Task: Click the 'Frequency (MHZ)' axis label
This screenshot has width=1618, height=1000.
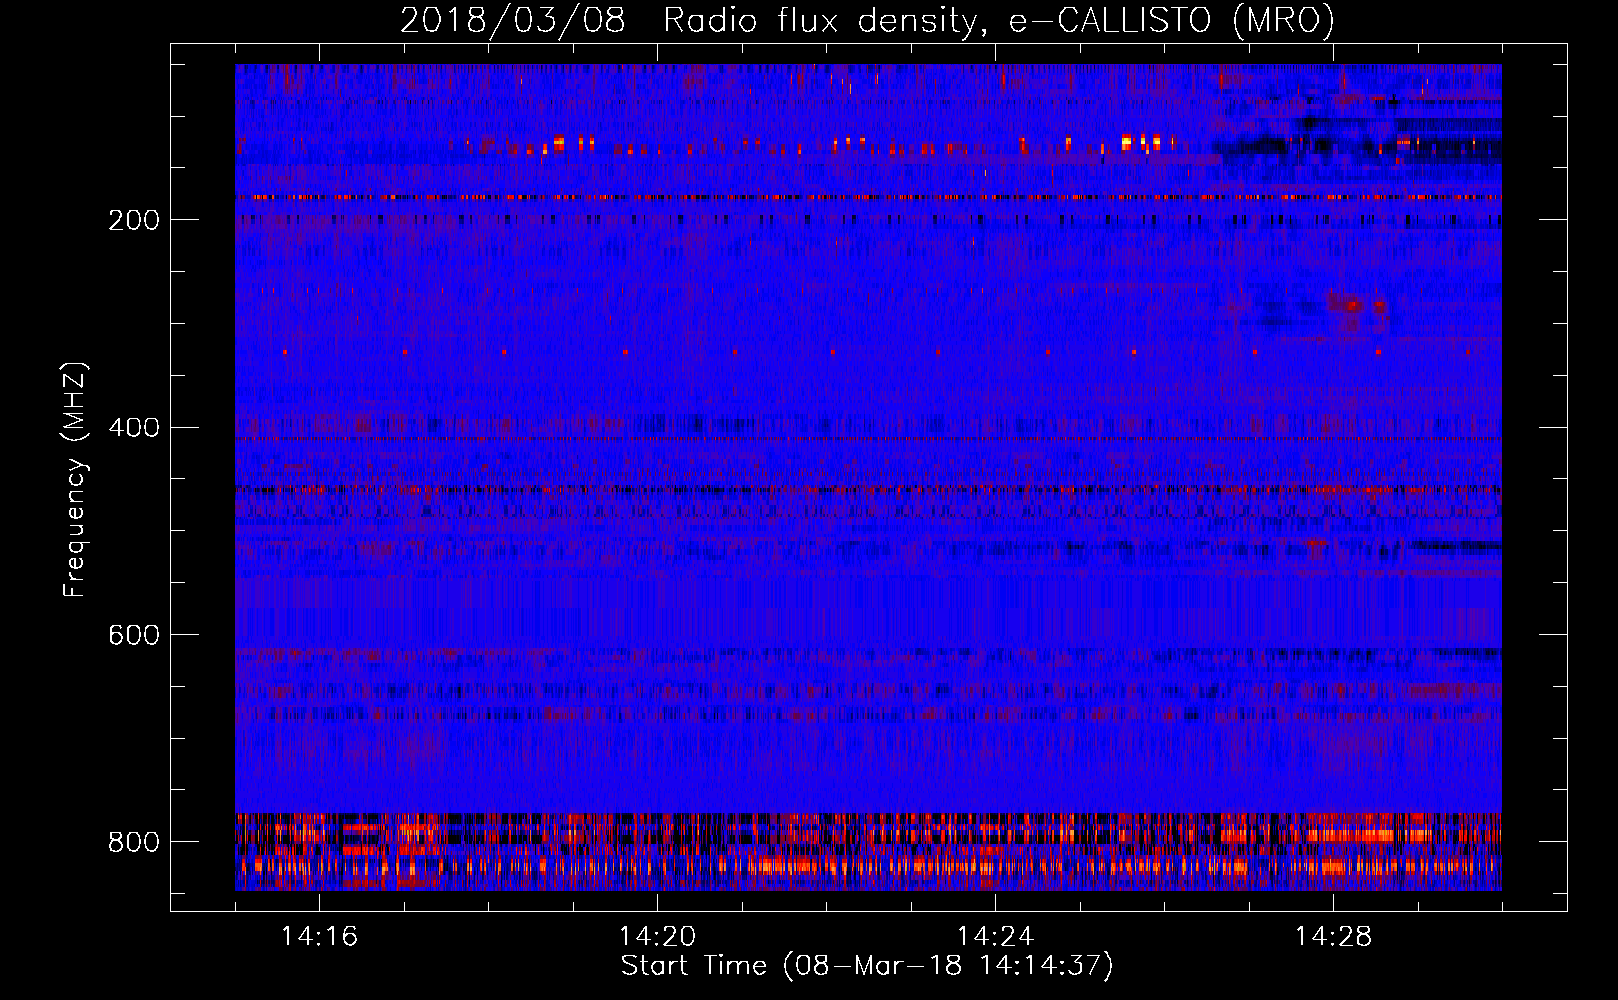Action: pos(75,479)
